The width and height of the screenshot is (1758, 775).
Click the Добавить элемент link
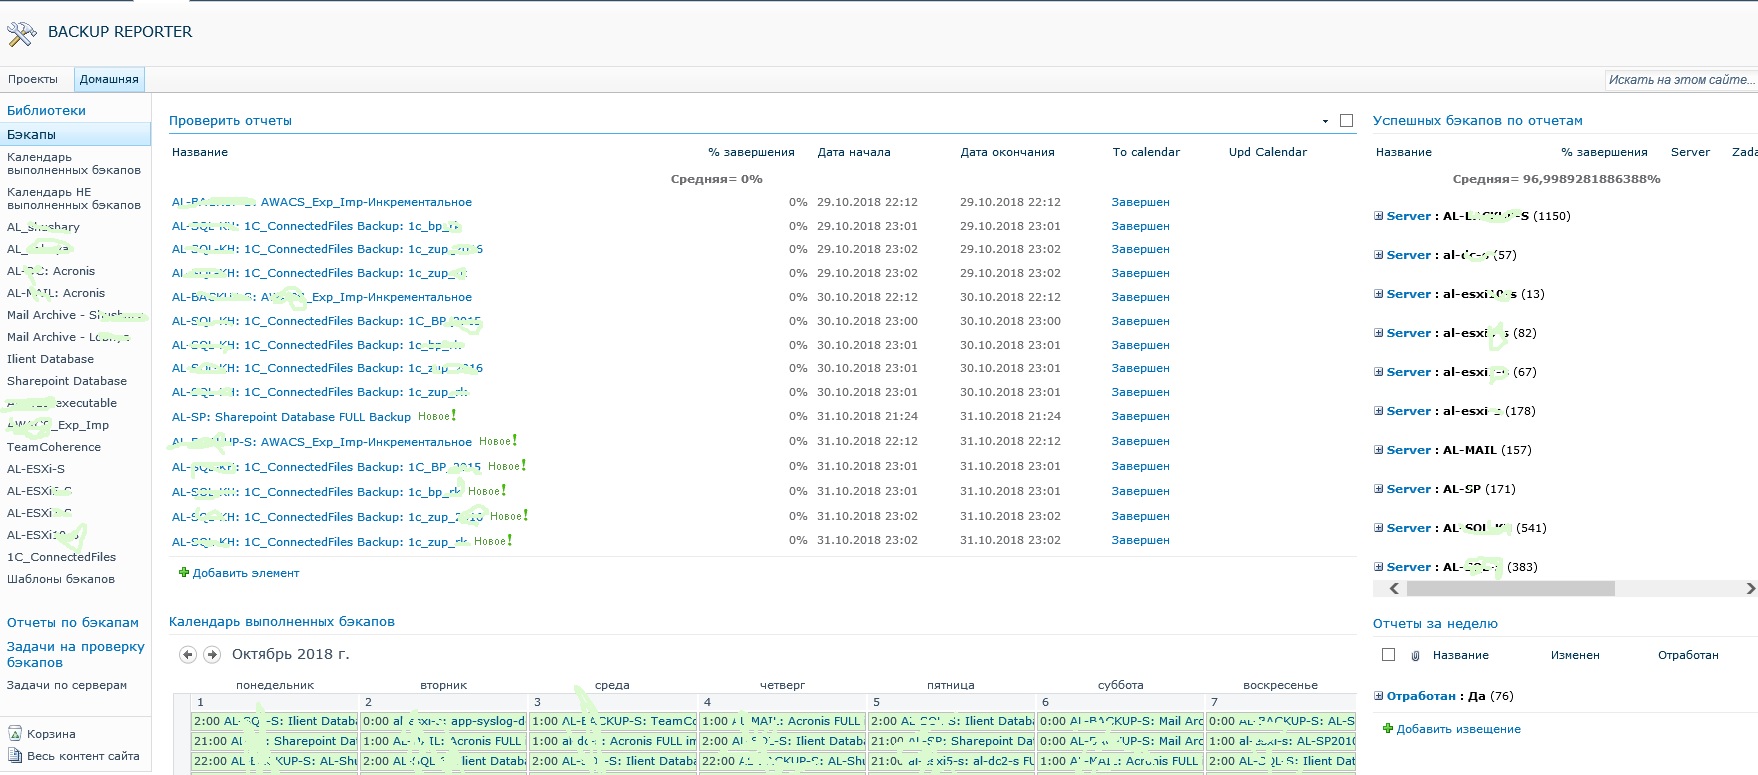246,573
